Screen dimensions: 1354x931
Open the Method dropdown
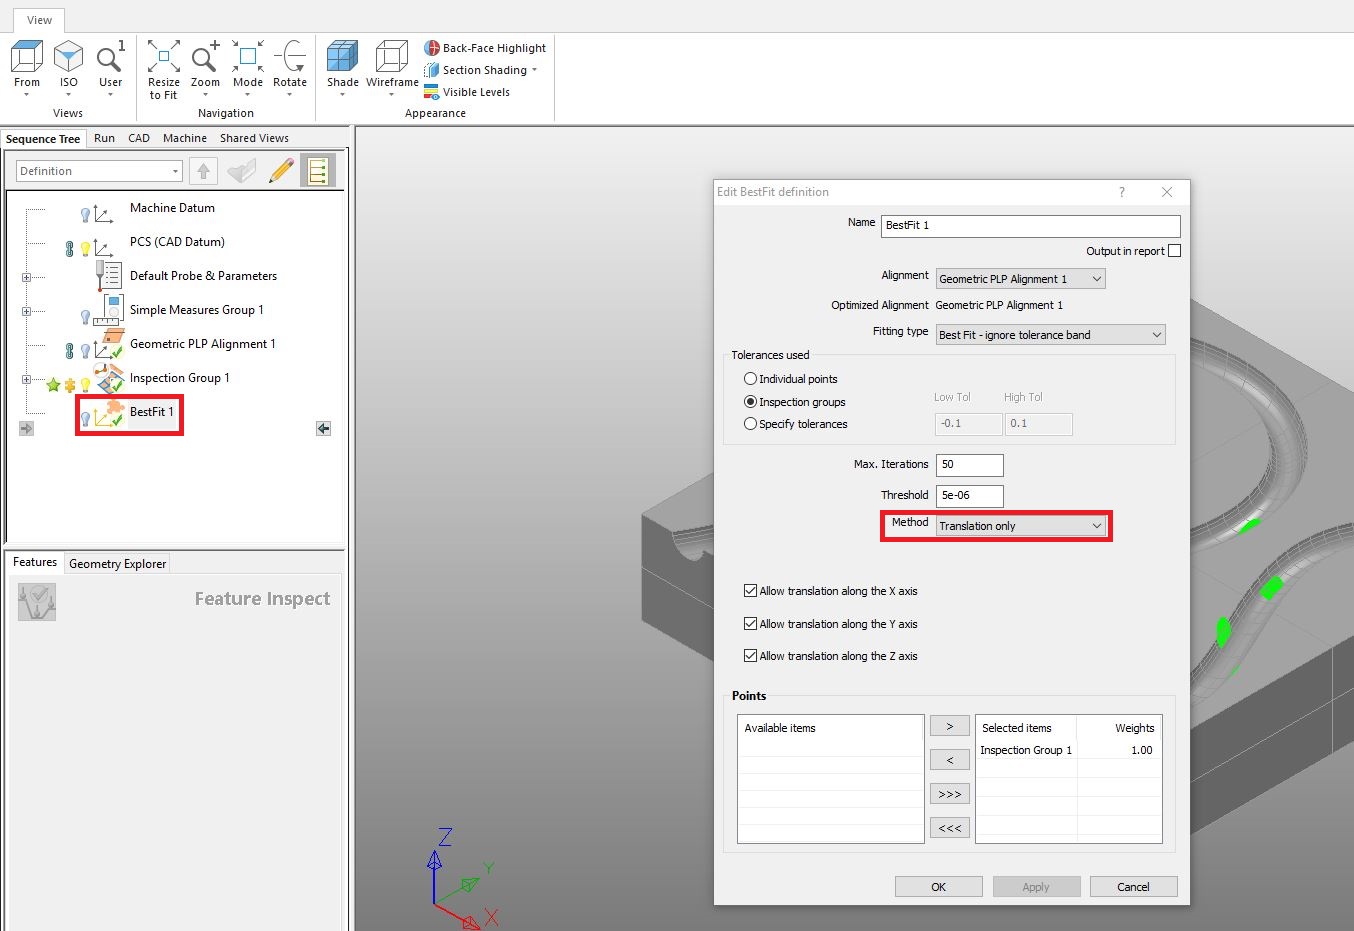coord(1021,526)
